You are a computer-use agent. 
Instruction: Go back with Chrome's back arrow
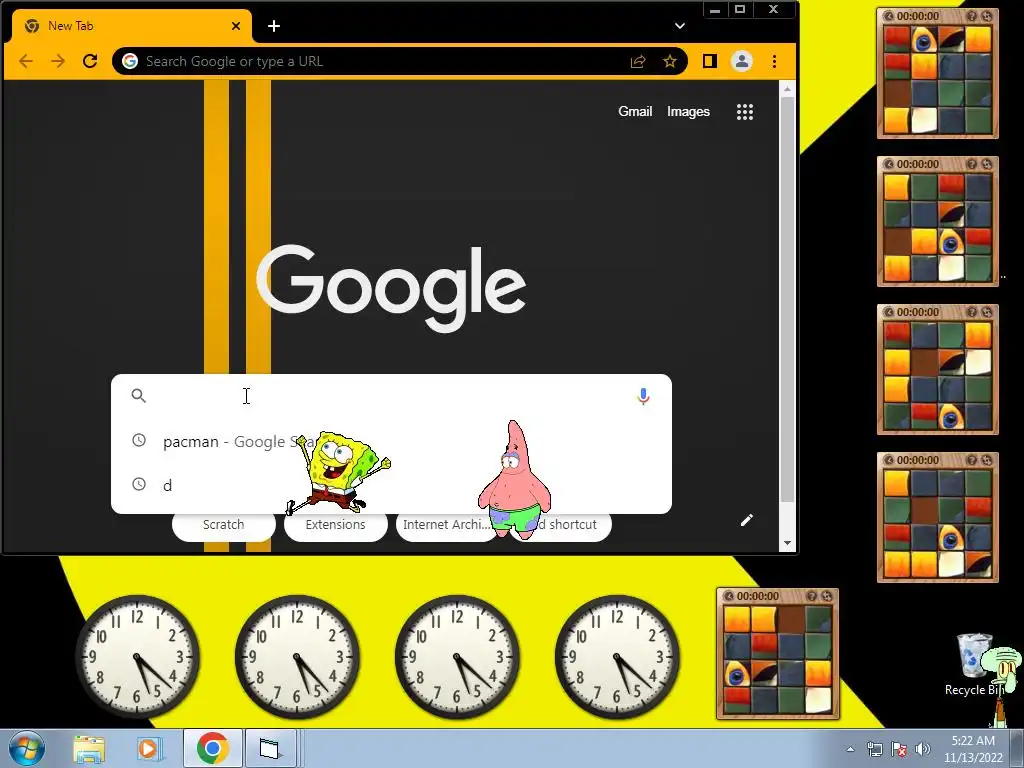(x=25, y=61)
